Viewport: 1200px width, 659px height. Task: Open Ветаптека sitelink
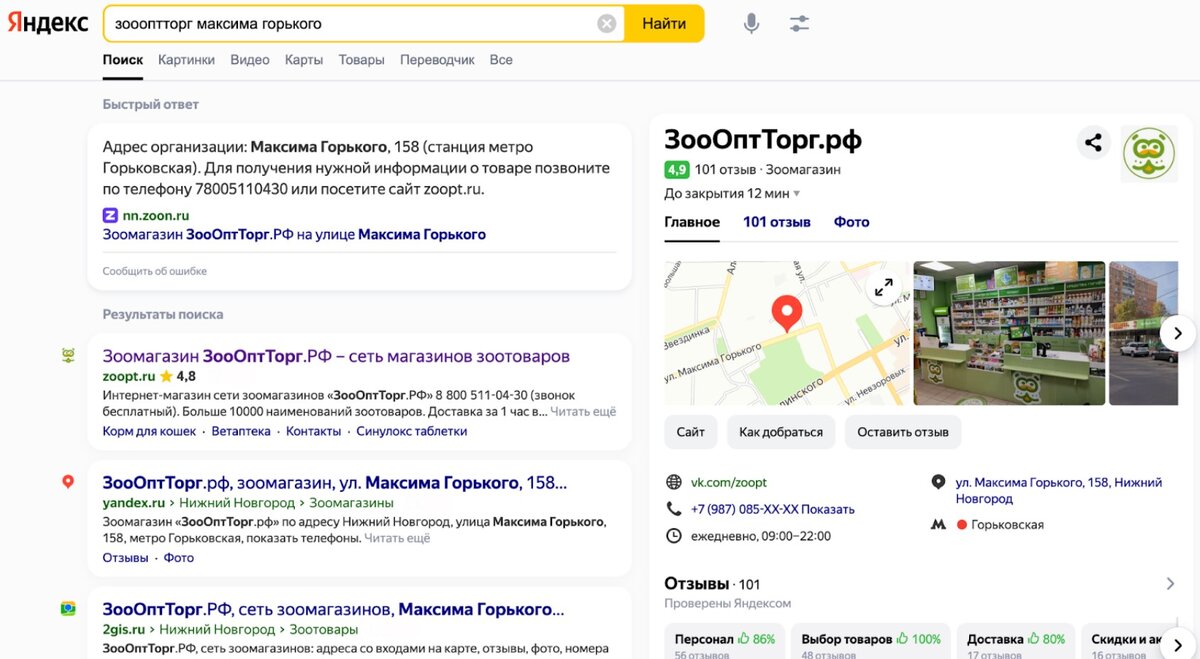point(241,431)
